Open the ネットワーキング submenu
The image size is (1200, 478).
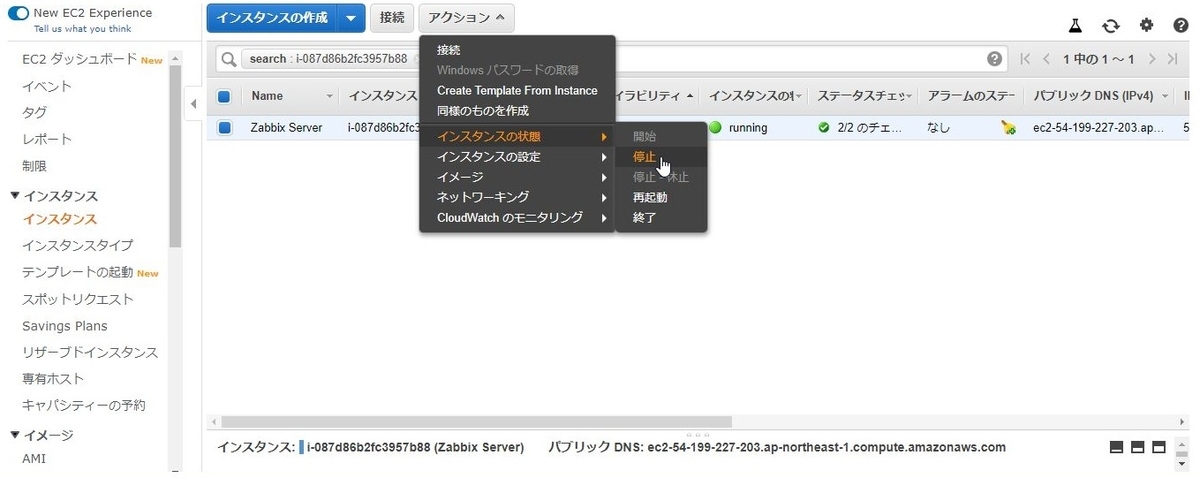tap(518, 197)
